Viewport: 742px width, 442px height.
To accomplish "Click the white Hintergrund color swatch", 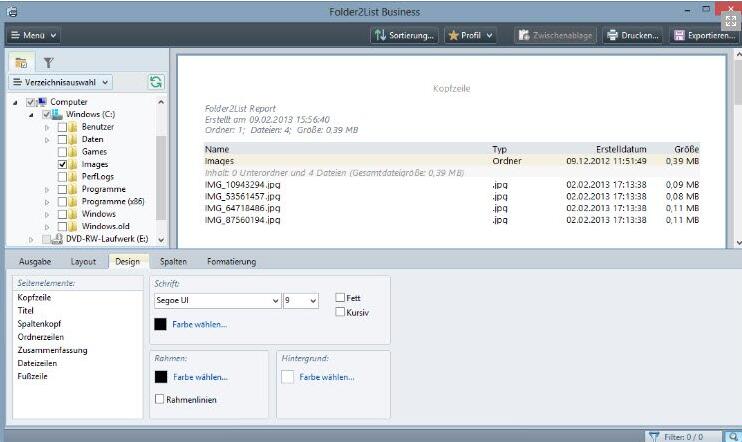I will 287,377.
